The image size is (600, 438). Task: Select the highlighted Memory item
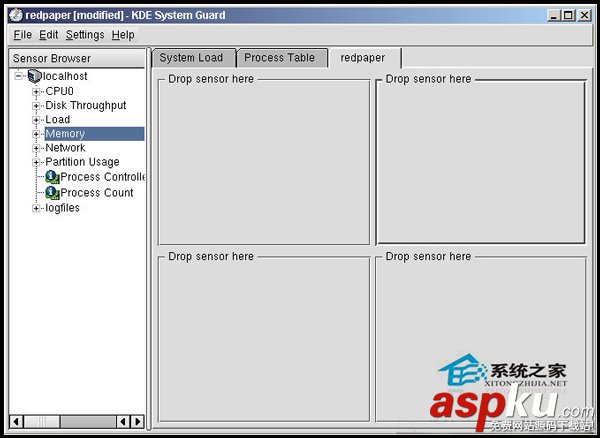pyautogui.click(x=95, y=134)
